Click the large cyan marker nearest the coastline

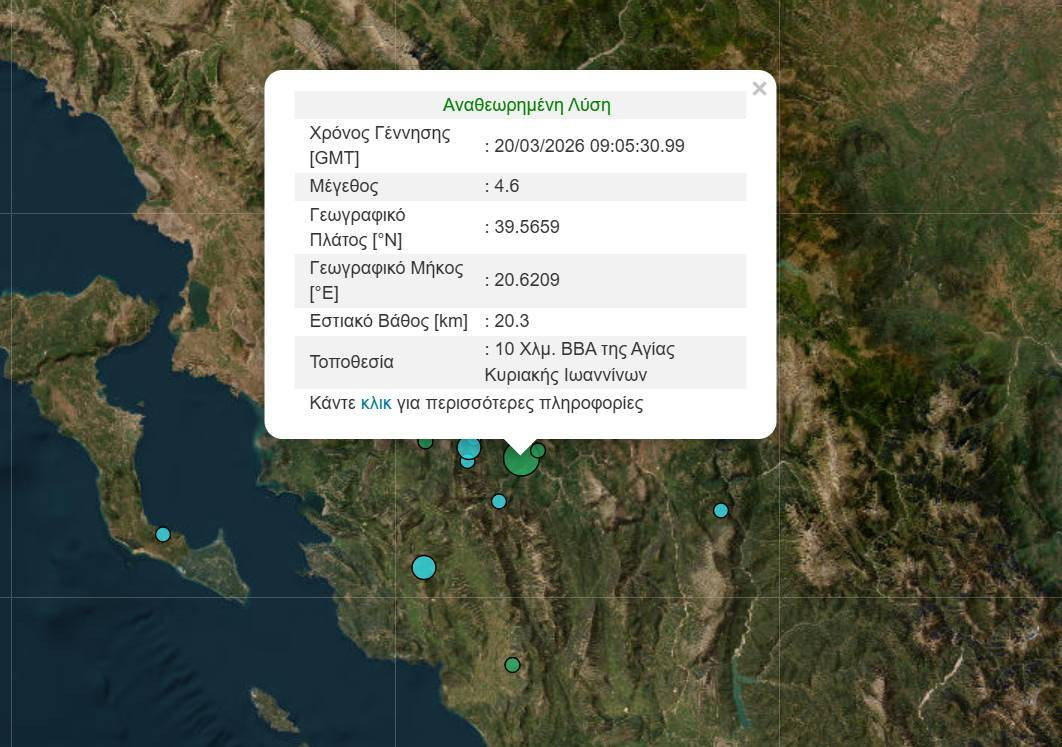(x=424, y=568)
